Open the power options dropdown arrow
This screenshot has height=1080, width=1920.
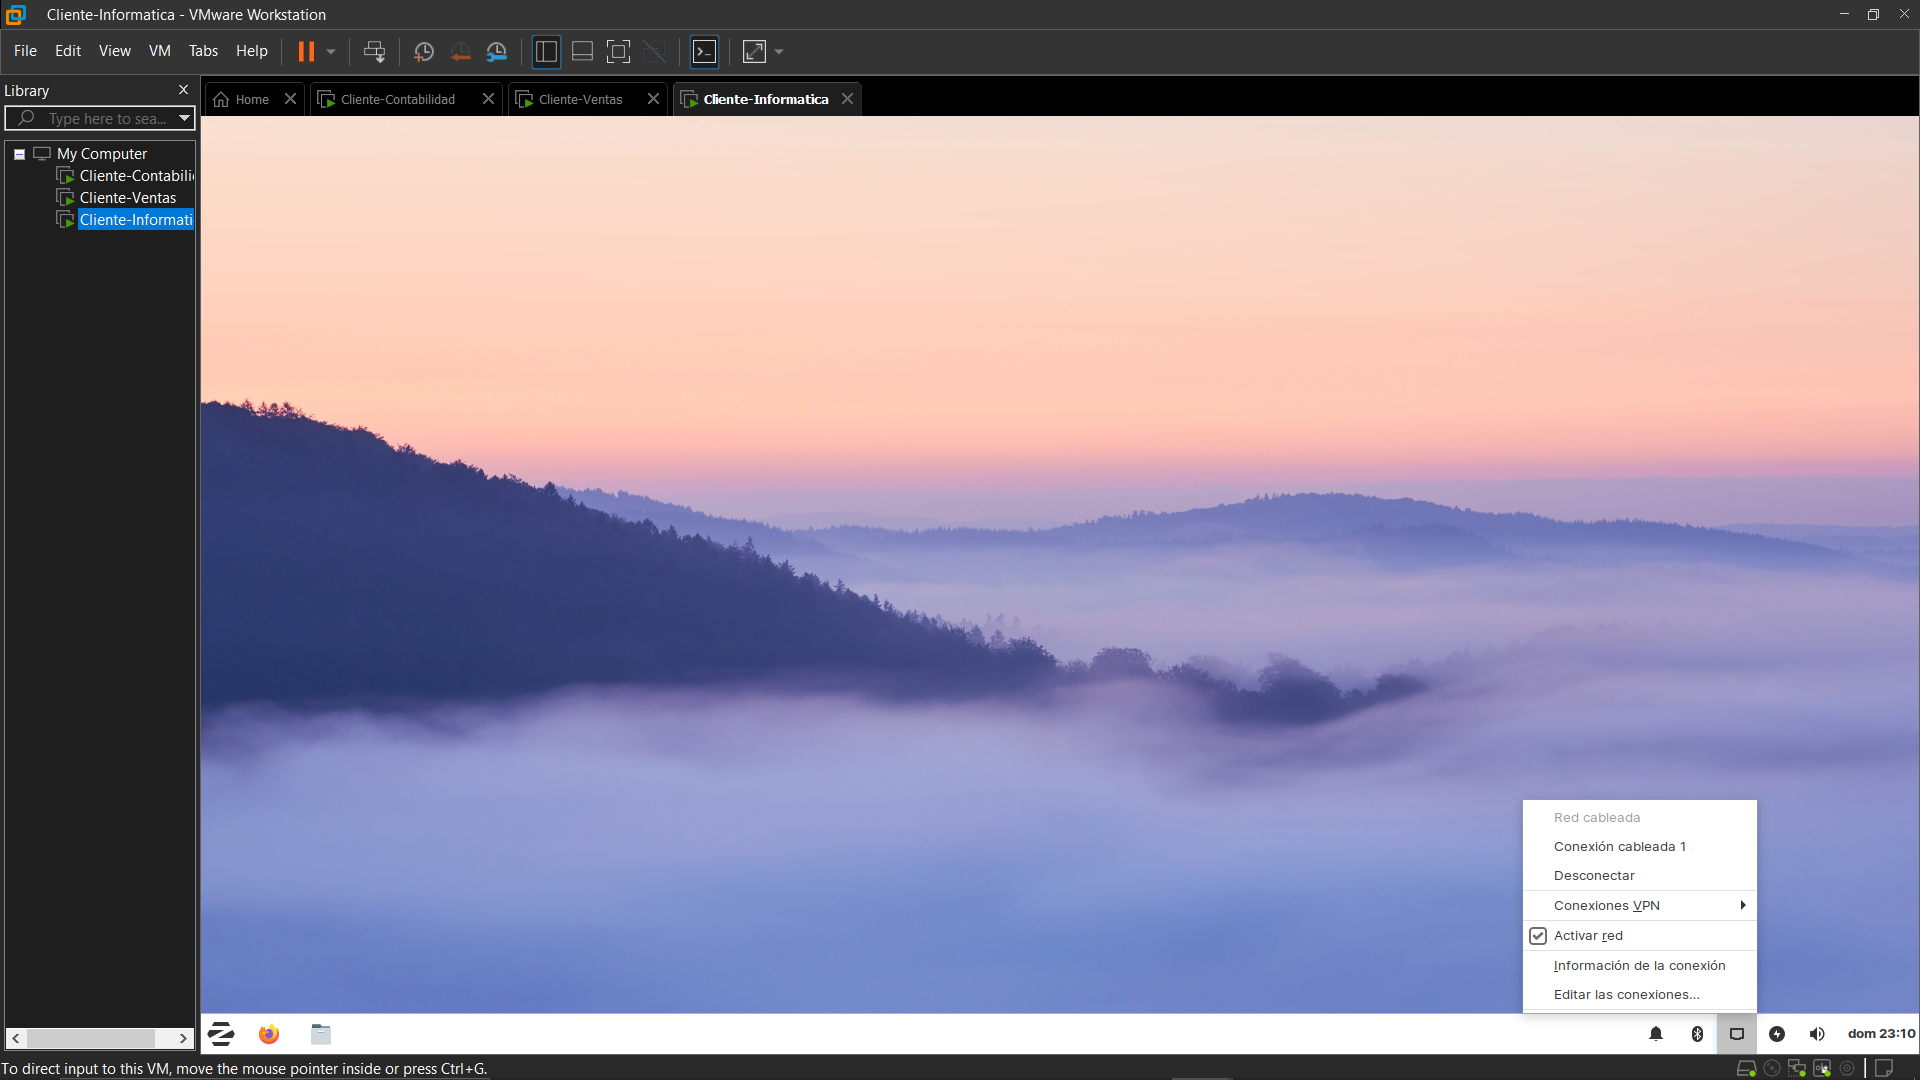pos(331,52)
